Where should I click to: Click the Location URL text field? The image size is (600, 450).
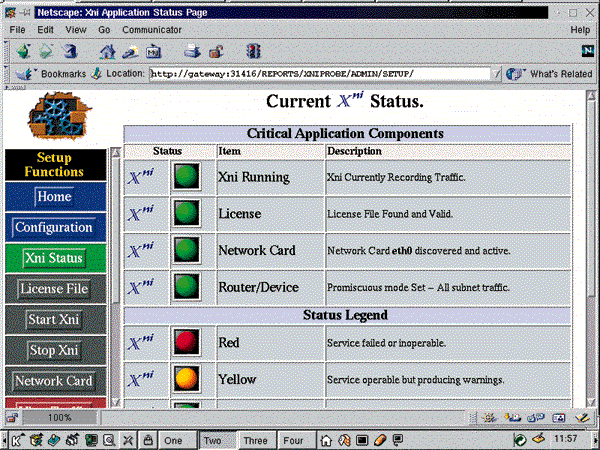320,73
